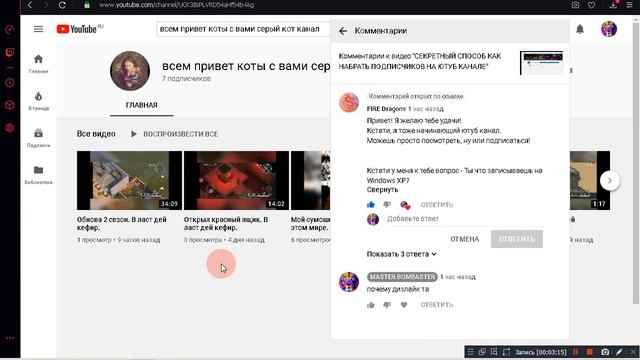The image size is (640, 360).
Task: Open MASTER BOMBASTER commenter avatar
Action: (349, 282)
